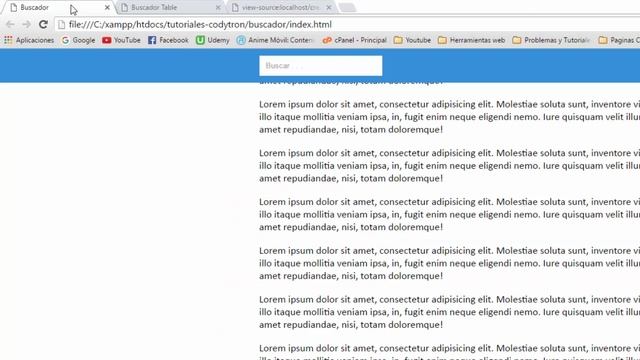
Task: Go back with the back arrow
Action: pyautogui.click(x=10, y=24)
